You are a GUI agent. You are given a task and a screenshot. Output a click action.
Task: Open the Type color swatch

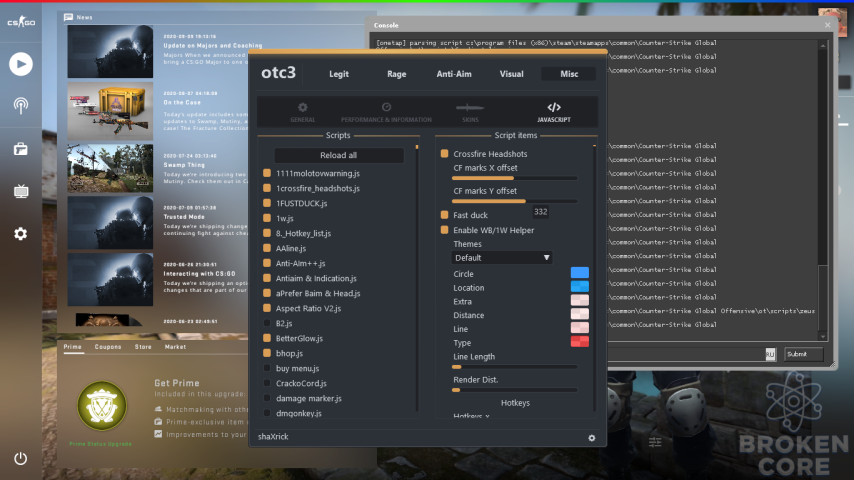pos(580,342)
